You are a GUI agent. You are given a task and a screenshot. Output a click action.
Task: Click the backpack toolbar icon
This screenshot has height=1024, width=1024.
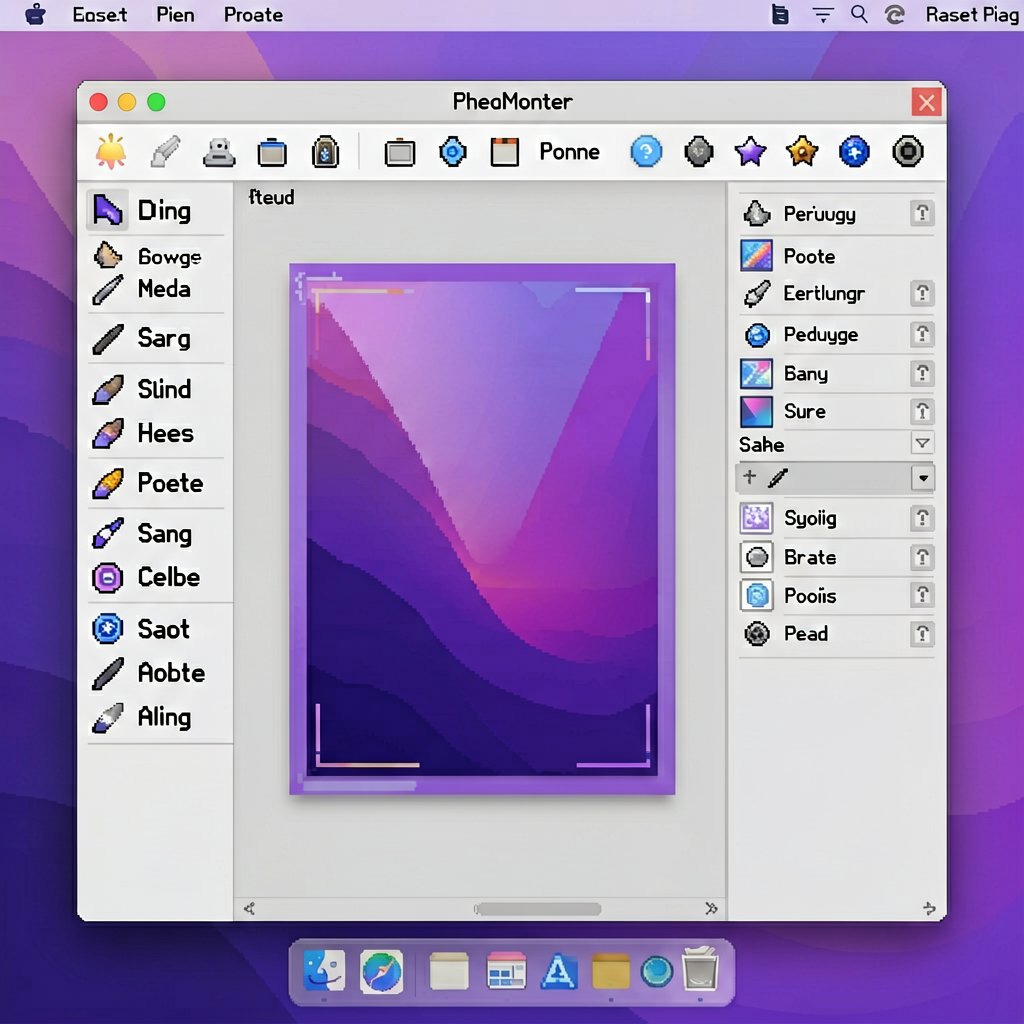[x=325, y=152]
